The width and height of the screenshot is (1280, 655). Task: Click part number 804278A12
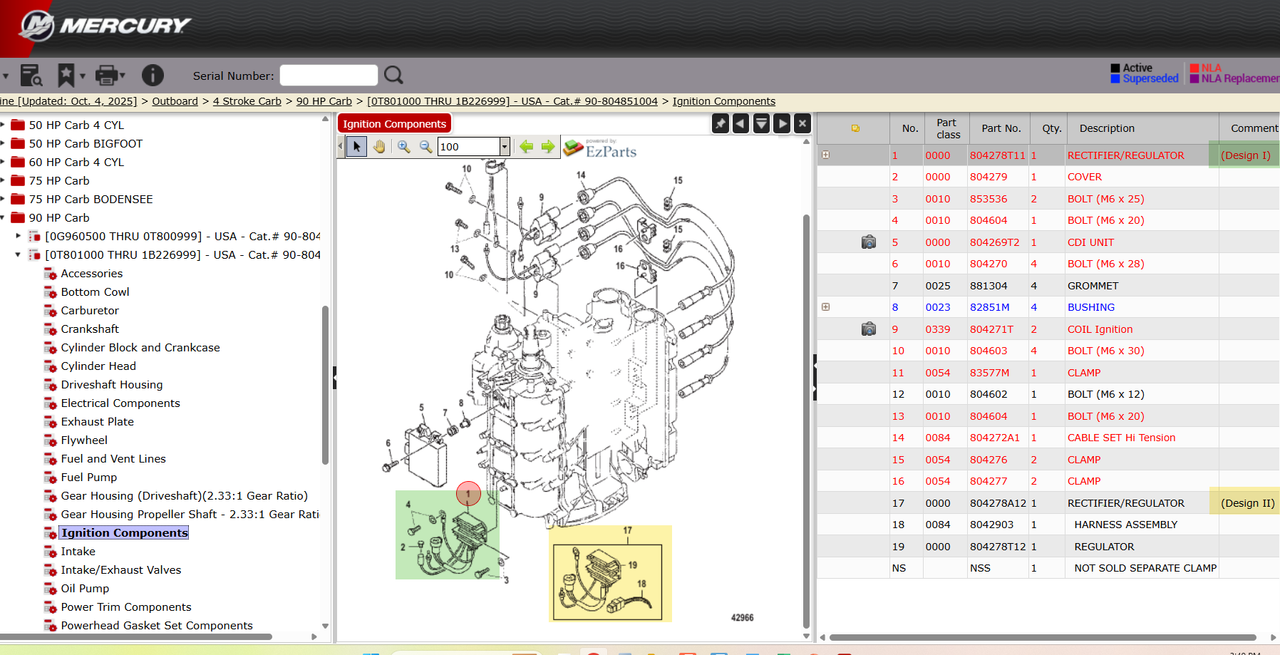(998, 503)
